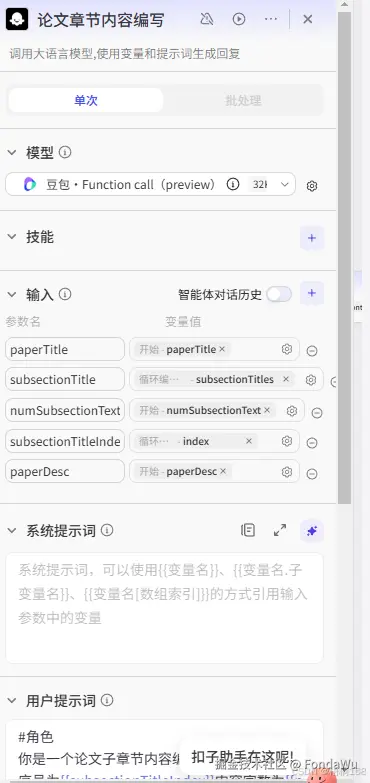The width and height of the screenshot is (370, 783).
Task: Show info tooltip next to 系统提示词
Action: pos(107,530)
